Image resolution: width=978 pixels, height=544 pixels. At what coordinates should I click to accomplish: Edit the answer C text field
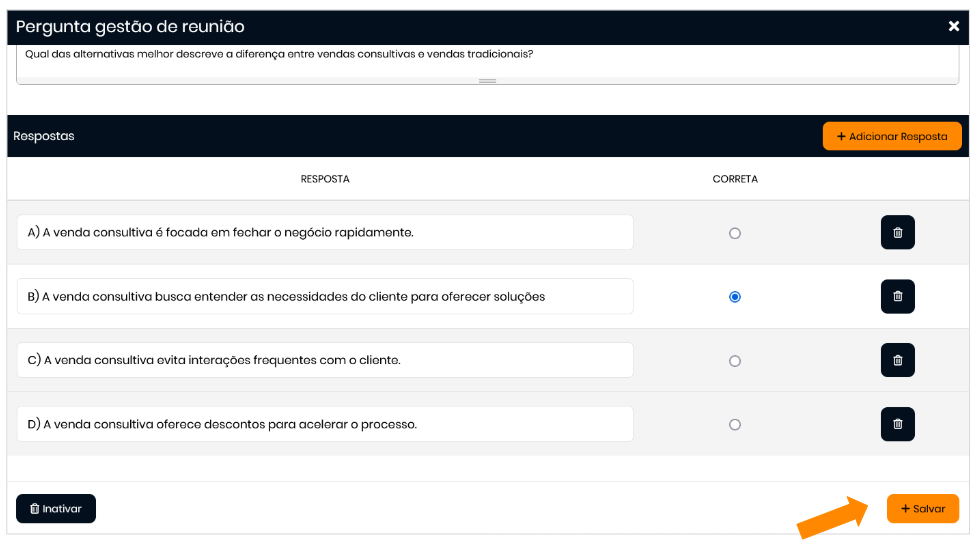click(325, 360)
